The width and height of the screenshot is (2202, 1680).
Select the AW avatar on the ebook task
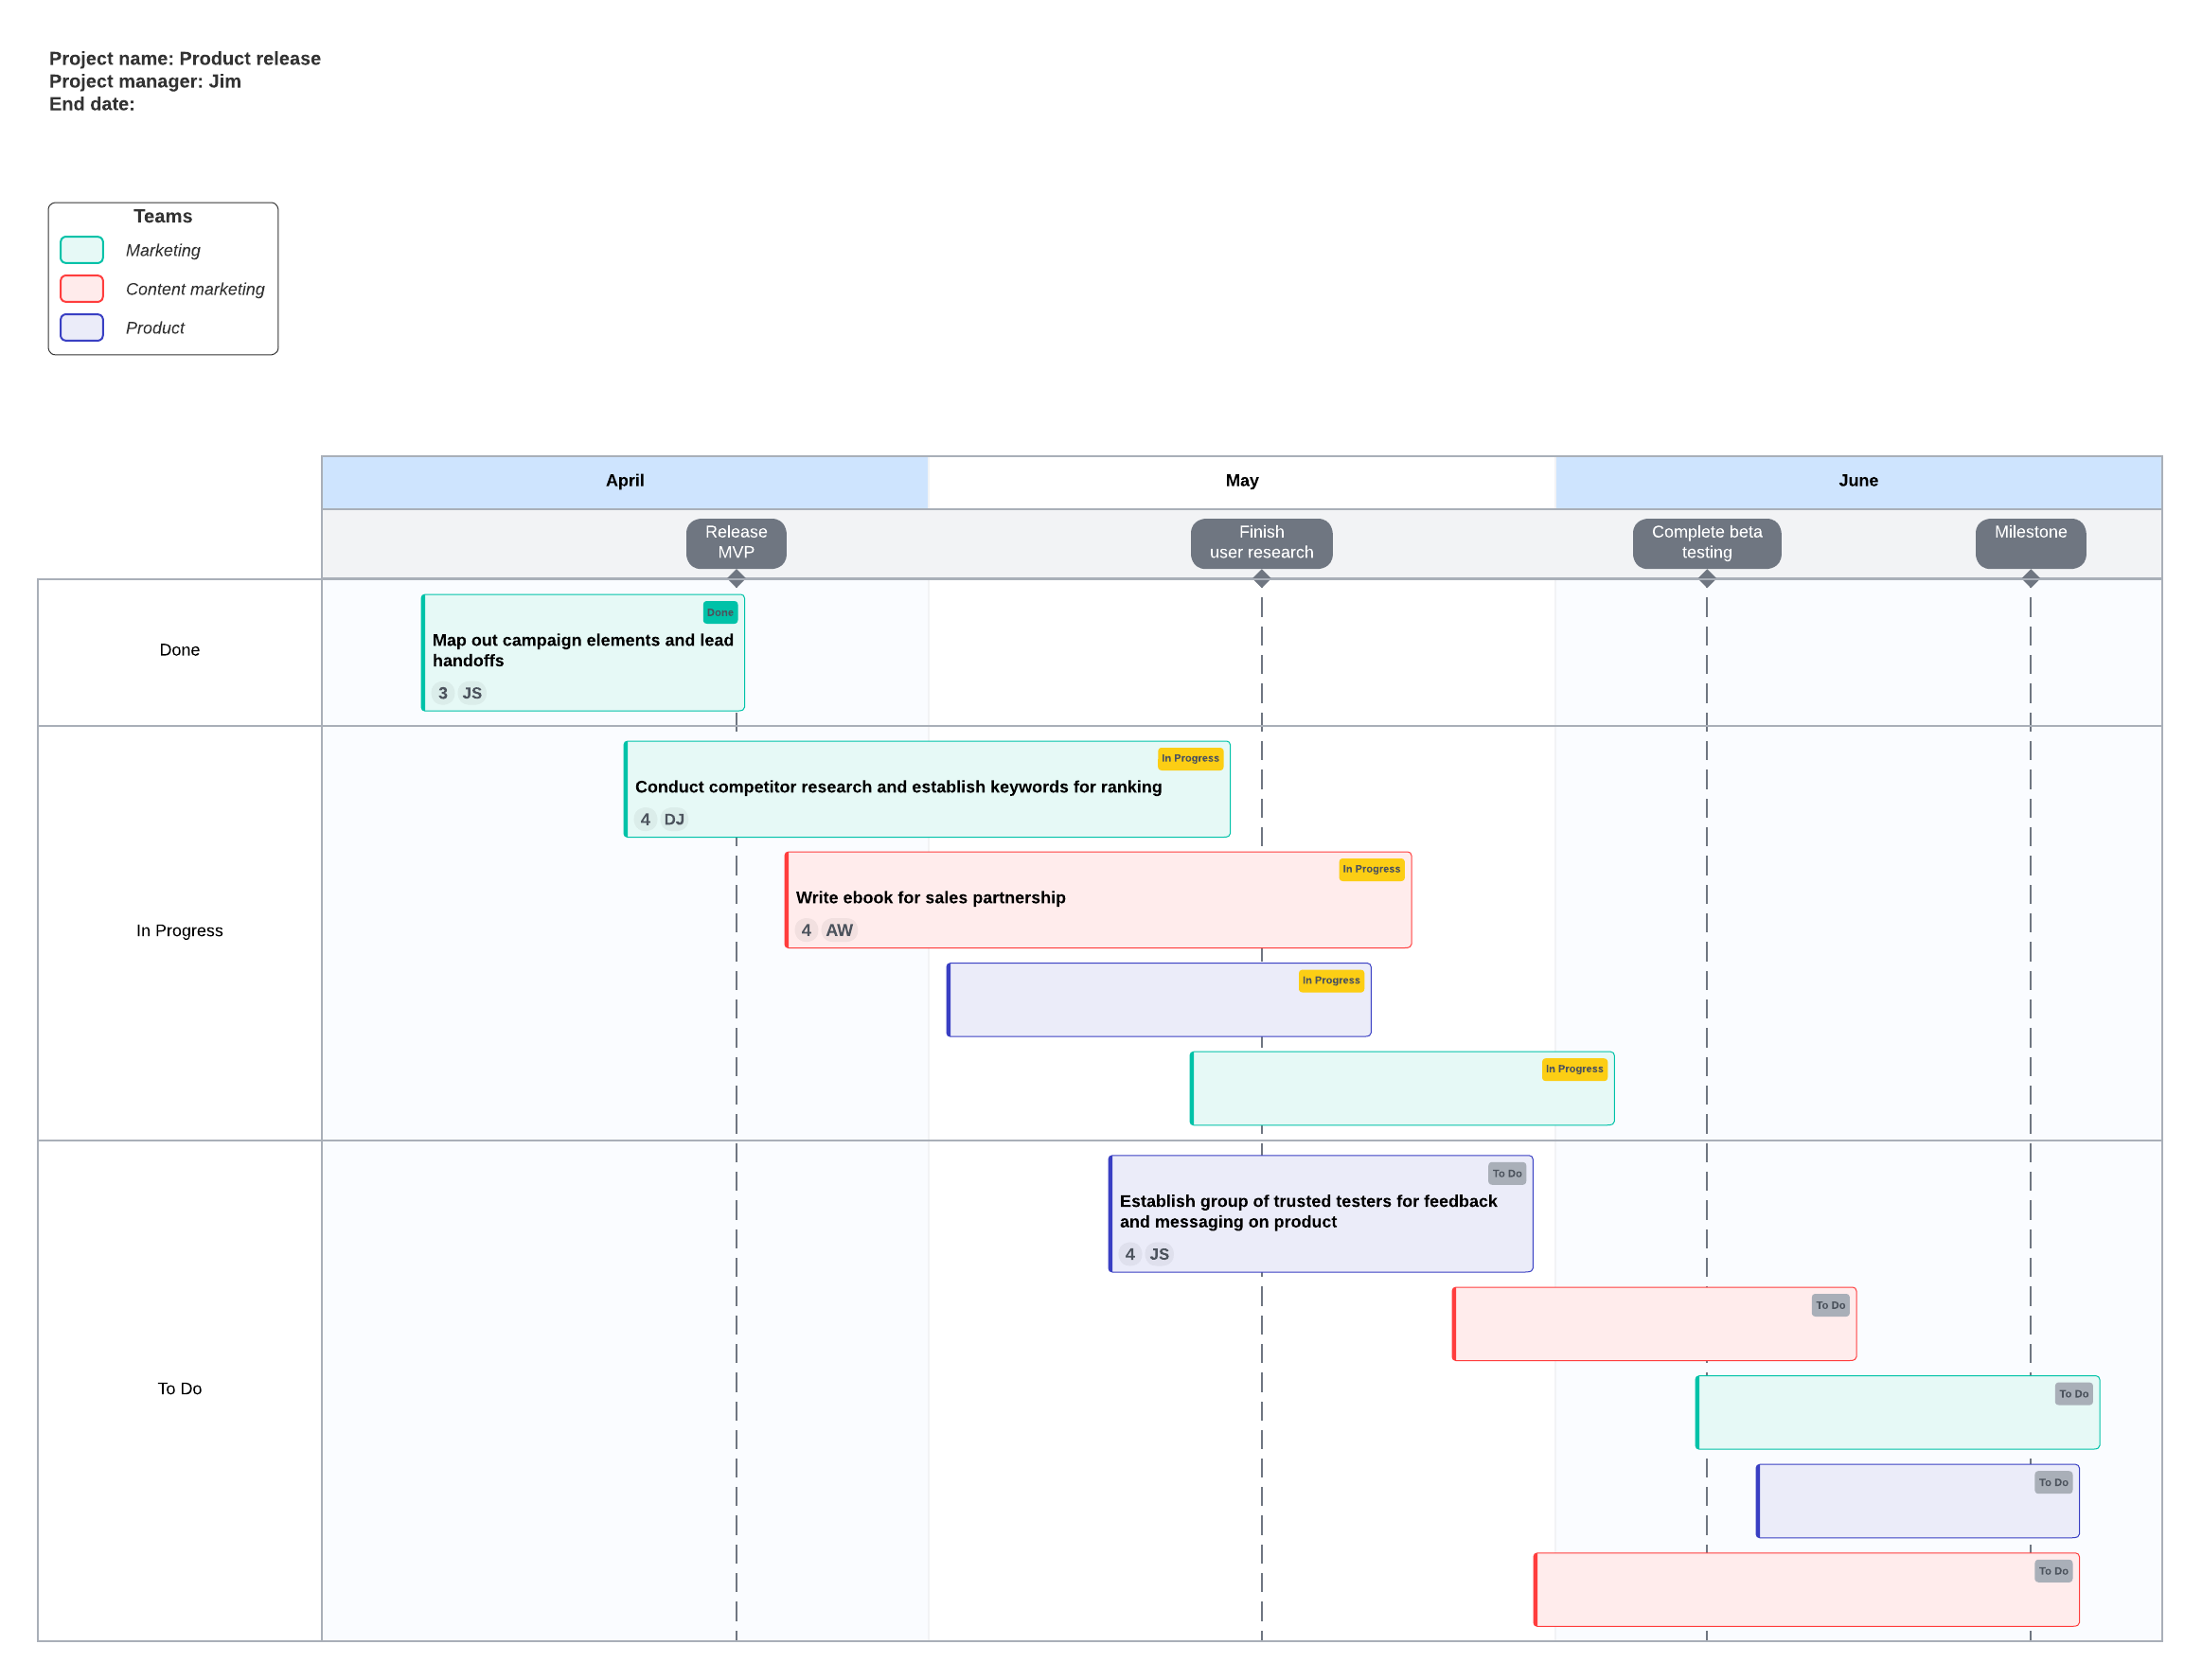tap(840, 930)
